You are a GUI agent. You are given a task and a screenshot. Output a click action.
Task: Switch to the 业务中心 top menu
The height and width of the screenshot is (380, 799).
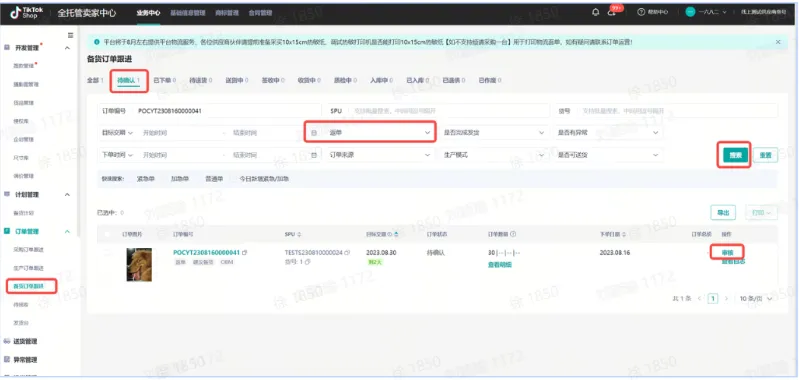(x=148, y=13)
